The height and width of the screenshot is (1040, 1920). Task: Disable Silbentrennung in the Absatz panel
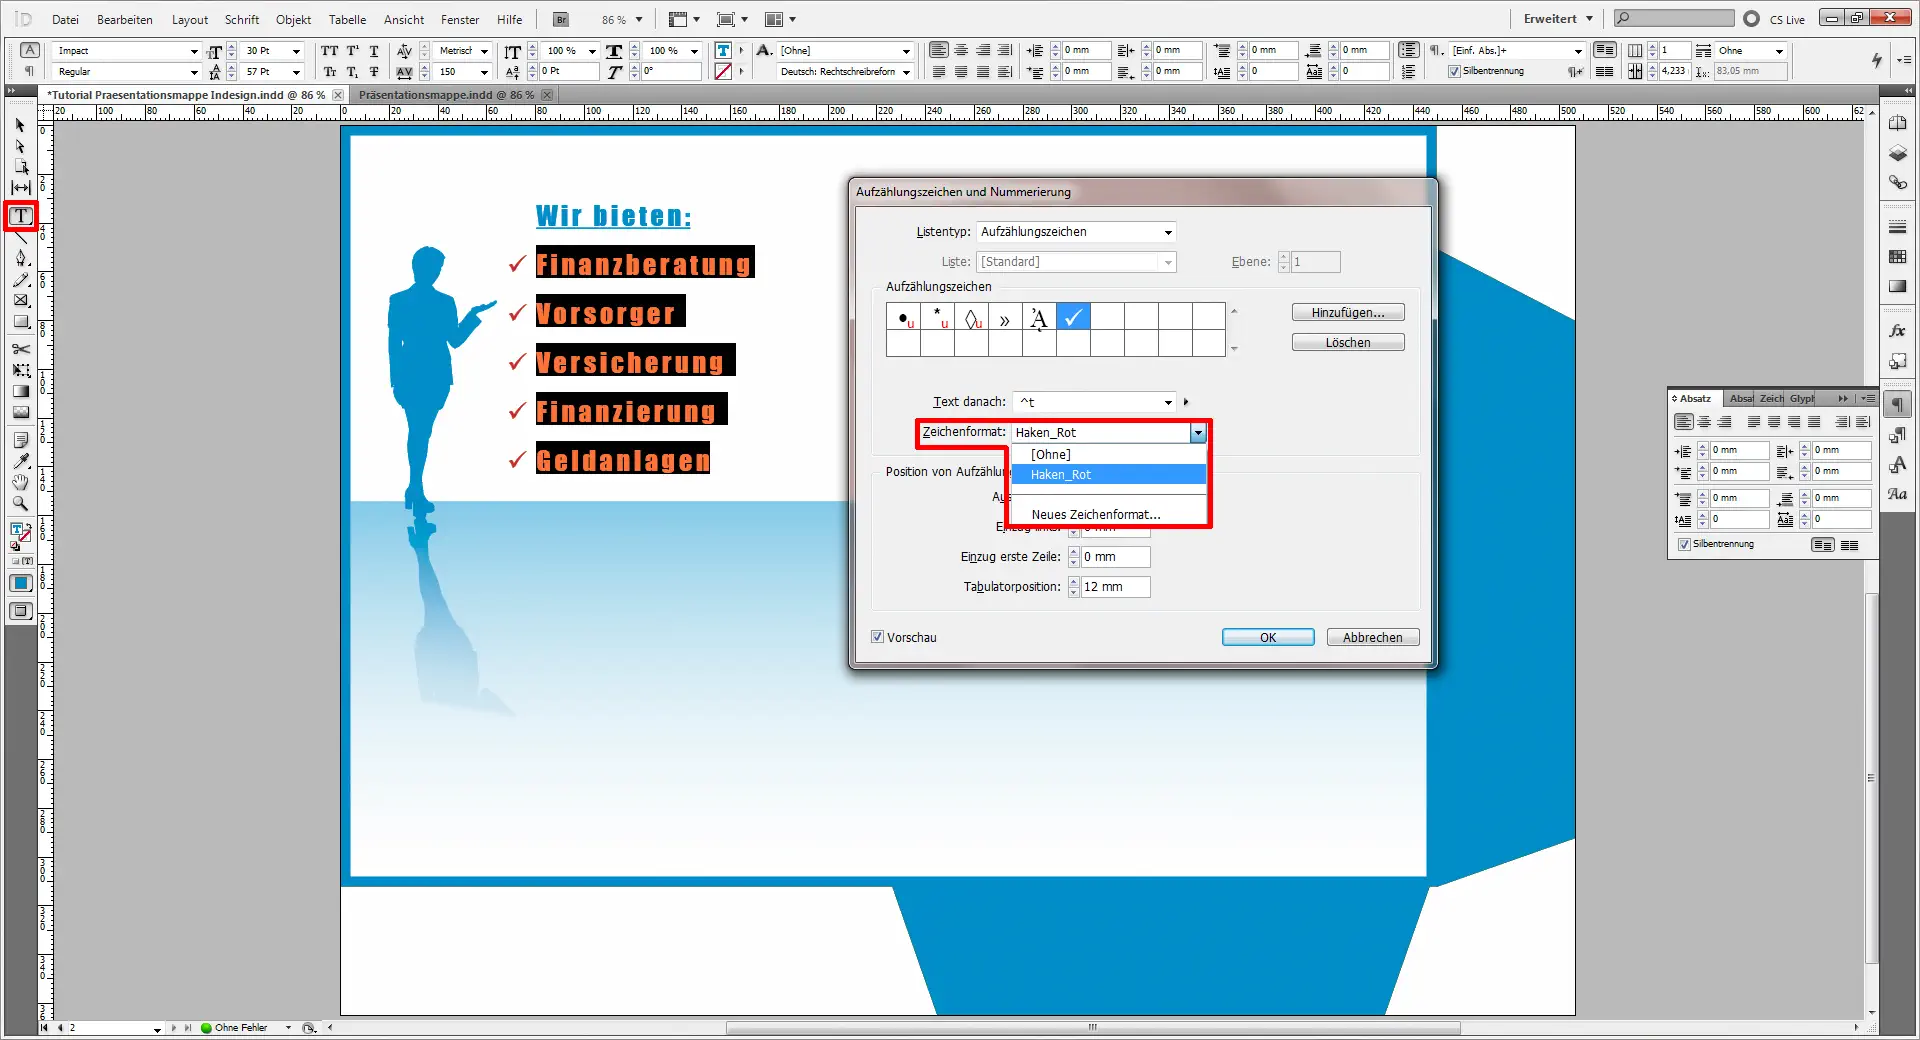pyautogui.click(x=1685, y=544)
